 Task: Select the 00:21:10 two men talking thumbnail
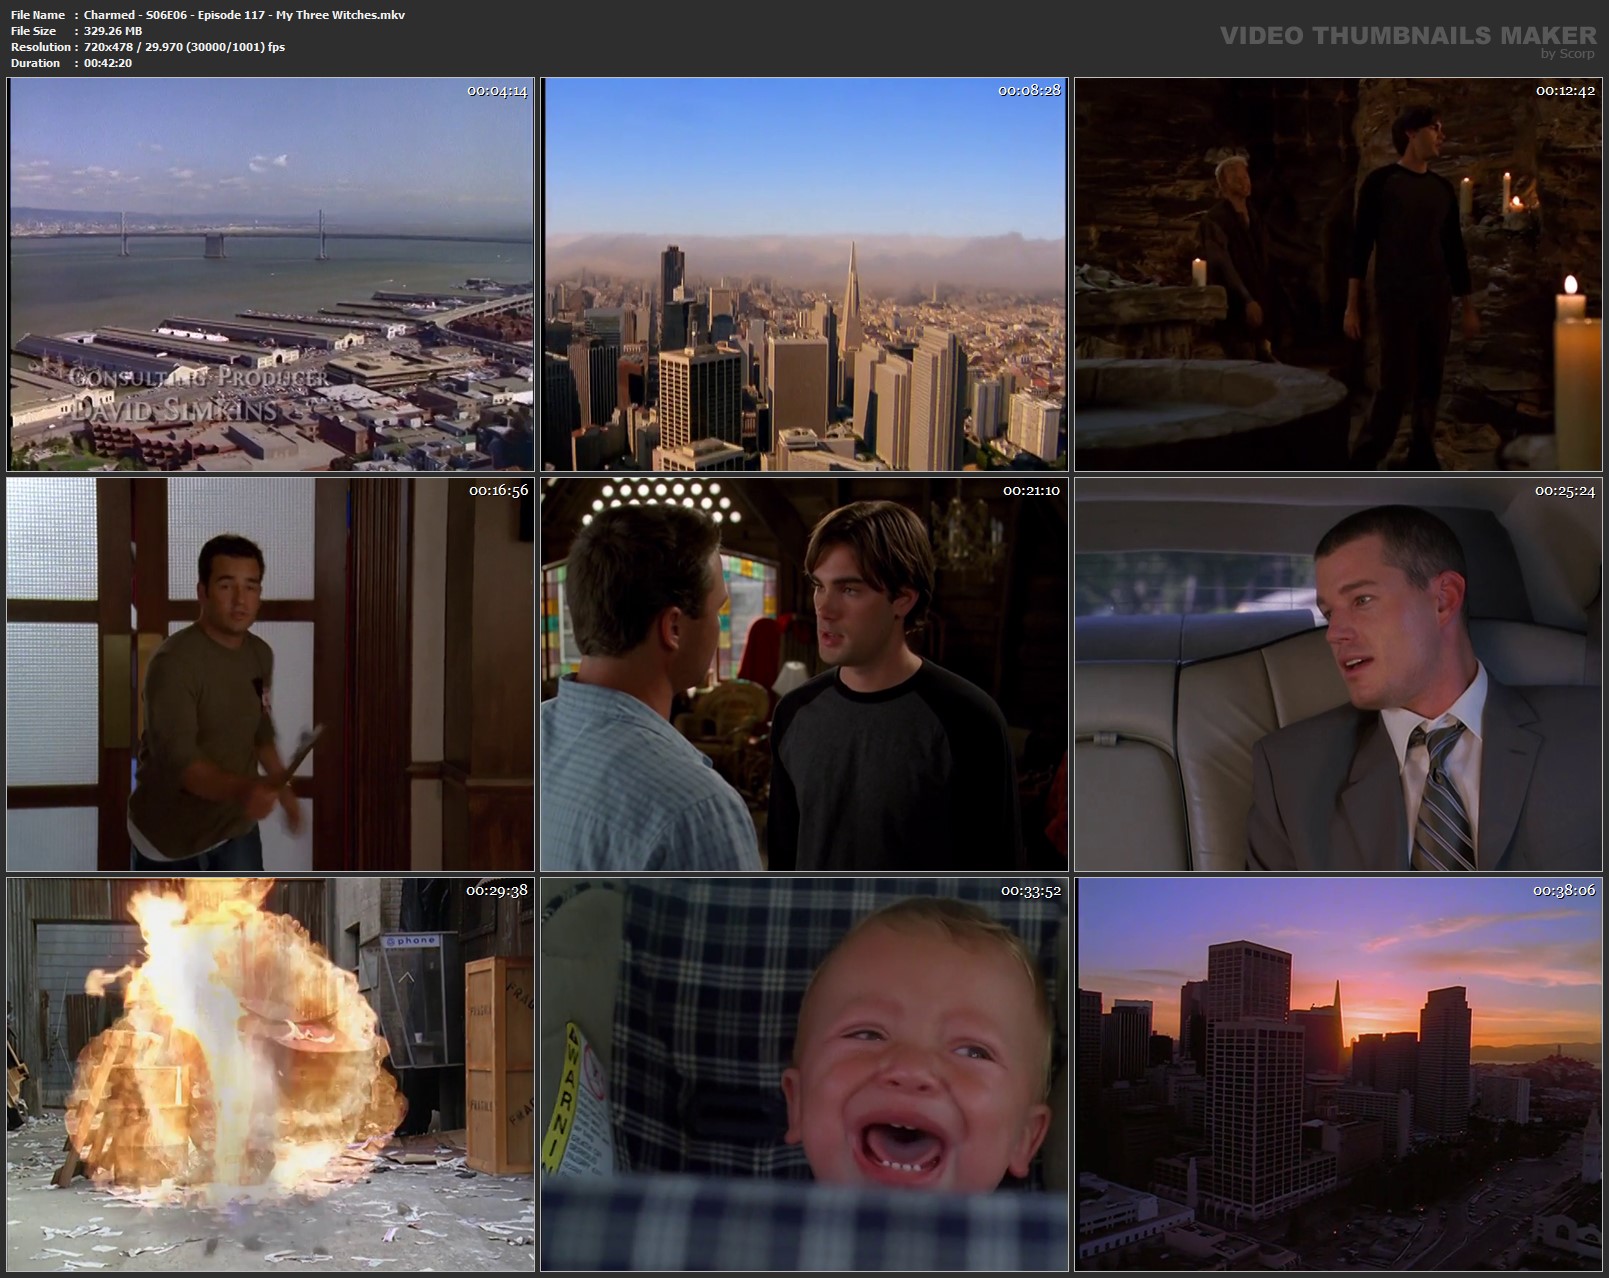click(x=804, y=674)
